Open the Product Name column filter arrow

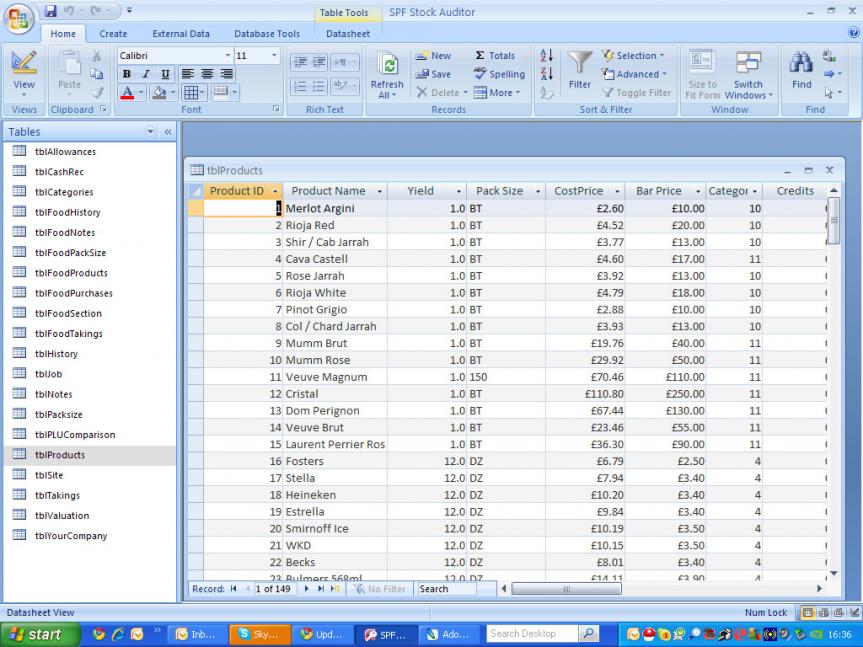click(x=380, y=191)
